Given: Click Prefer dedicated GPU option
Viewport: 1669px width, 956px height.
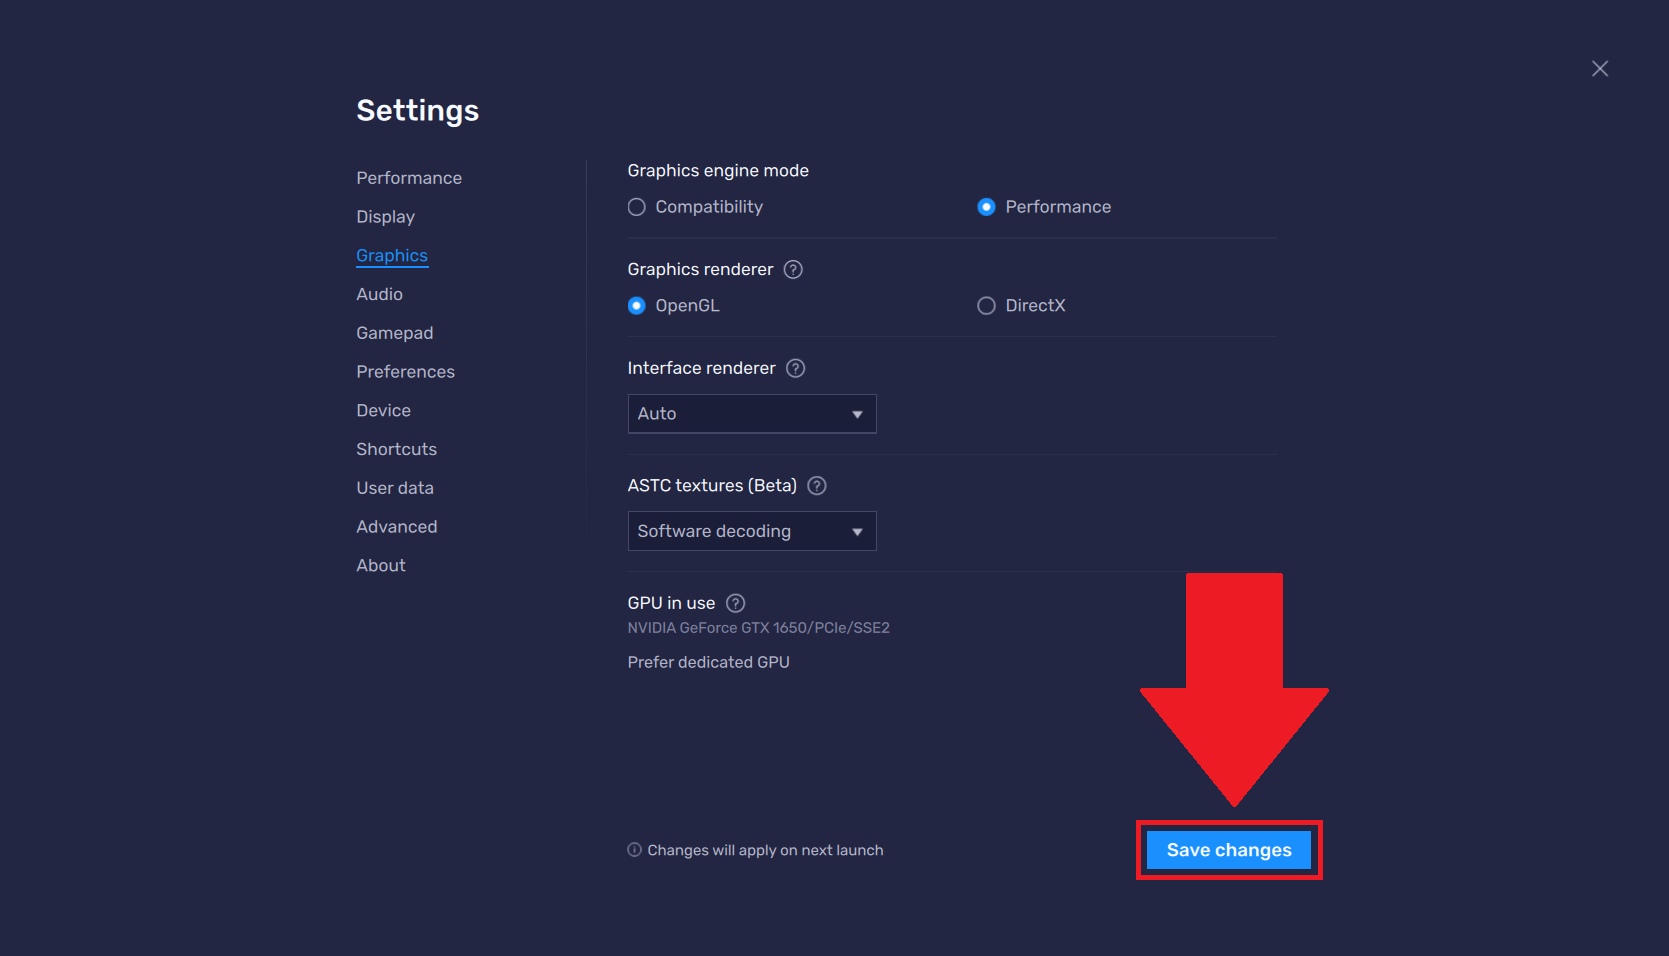Looking at the screenshot, I should (x=708, y=662).
